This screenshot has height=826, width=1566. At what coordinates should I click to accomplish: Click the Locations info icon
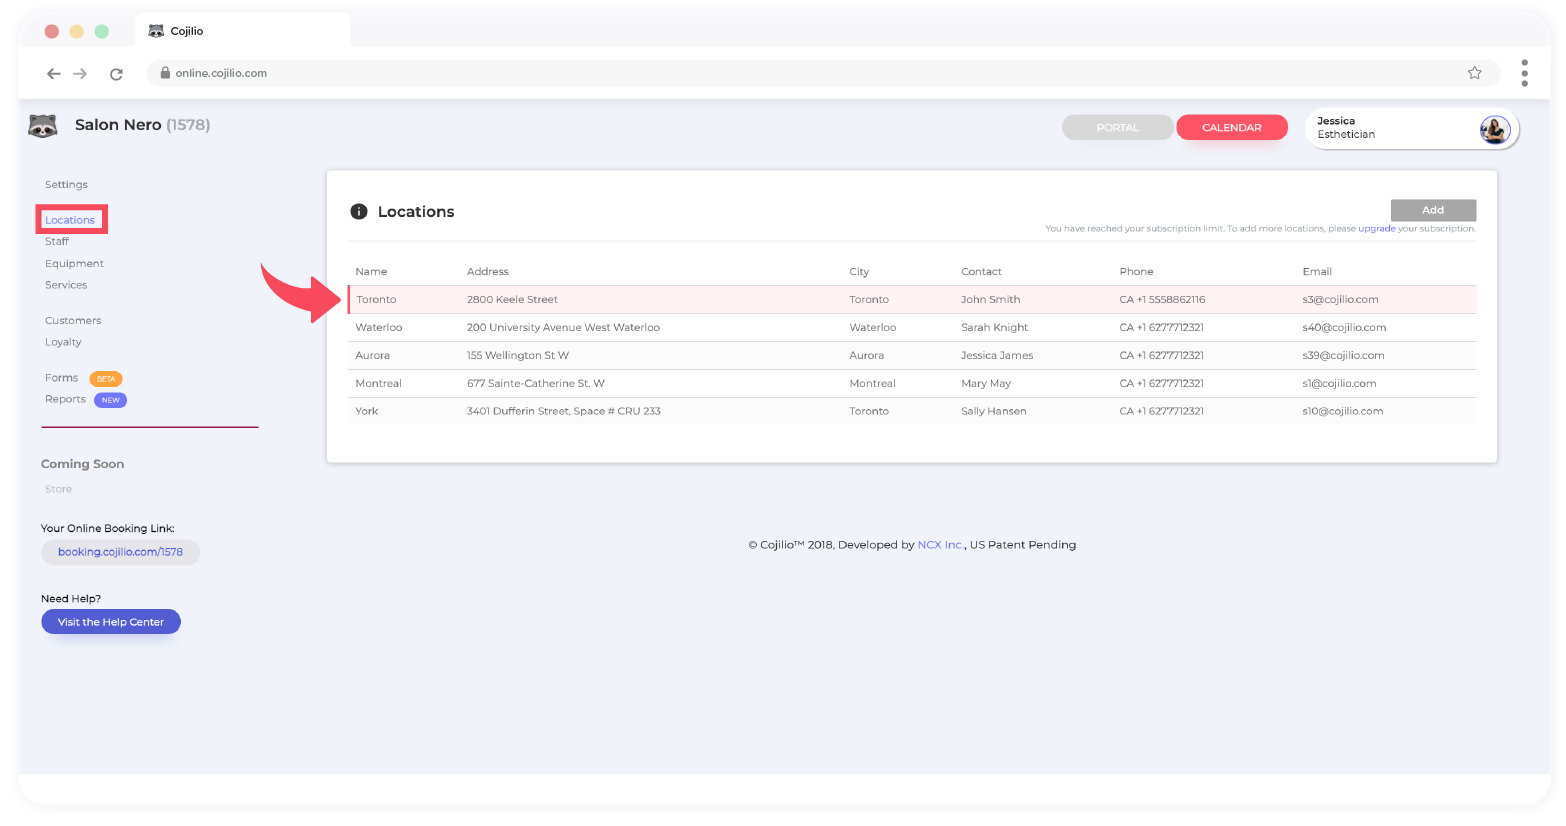tap(359, 212)
